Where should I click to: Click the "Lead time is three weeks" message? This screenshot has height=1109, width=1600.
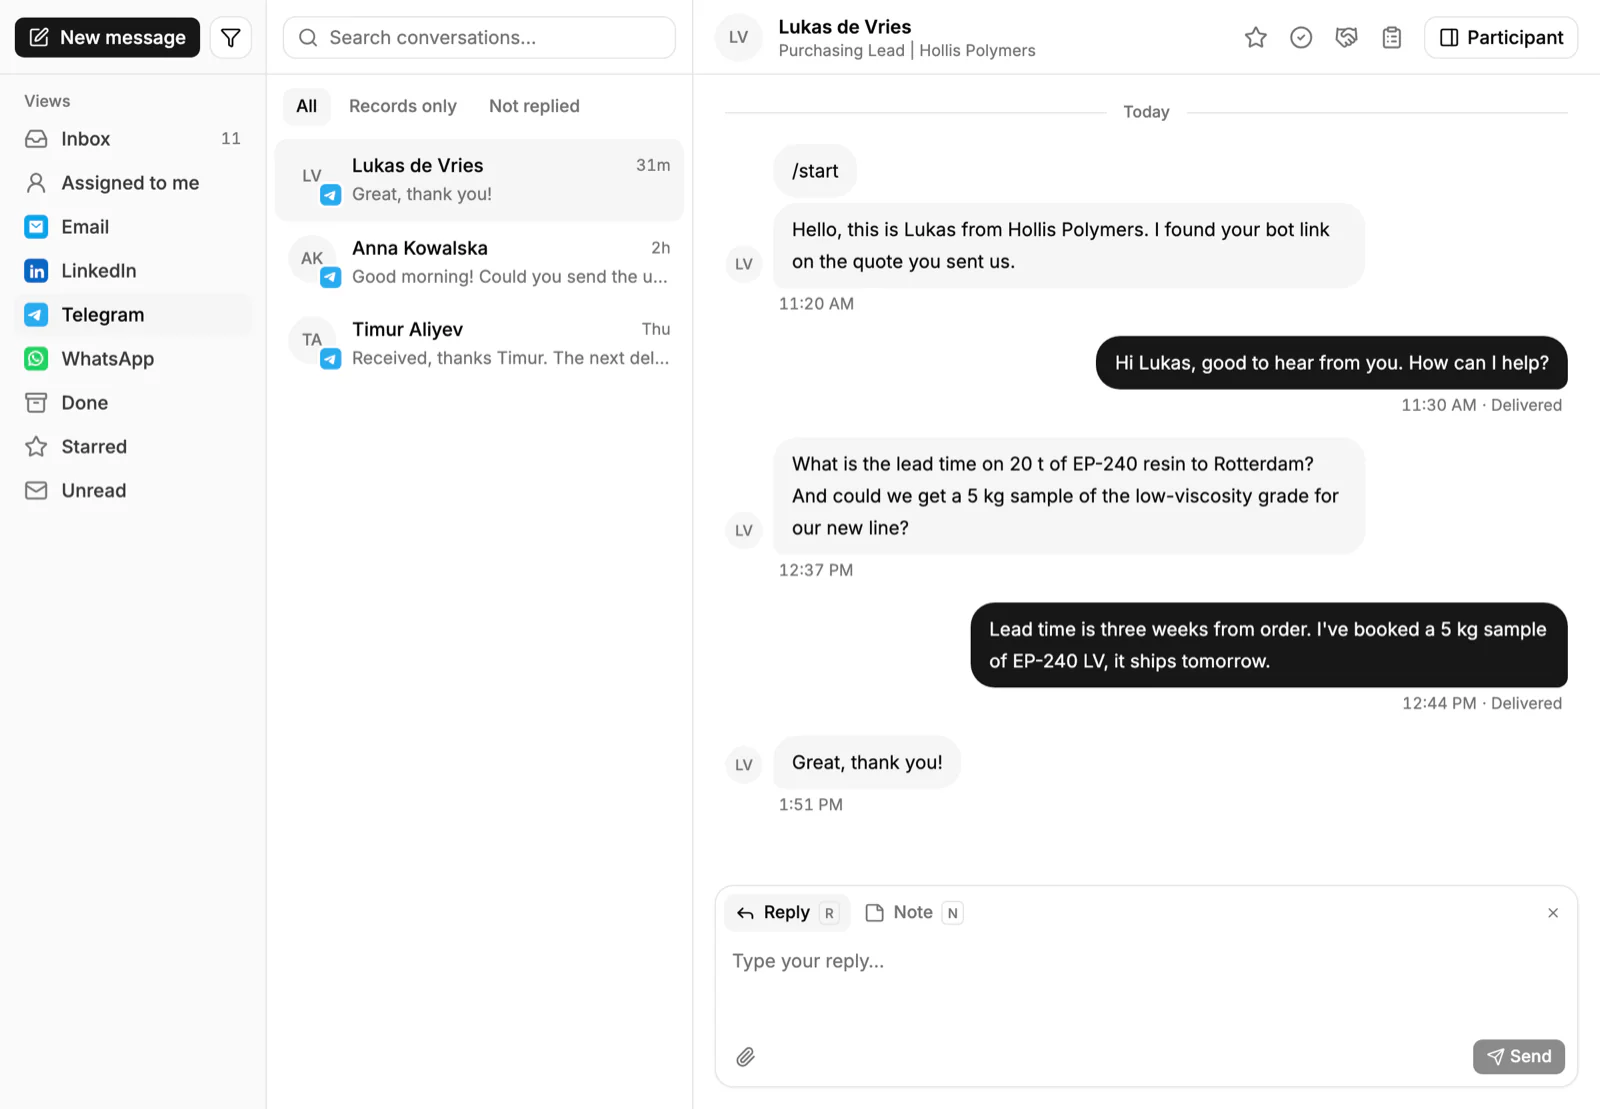point(1269,645)
